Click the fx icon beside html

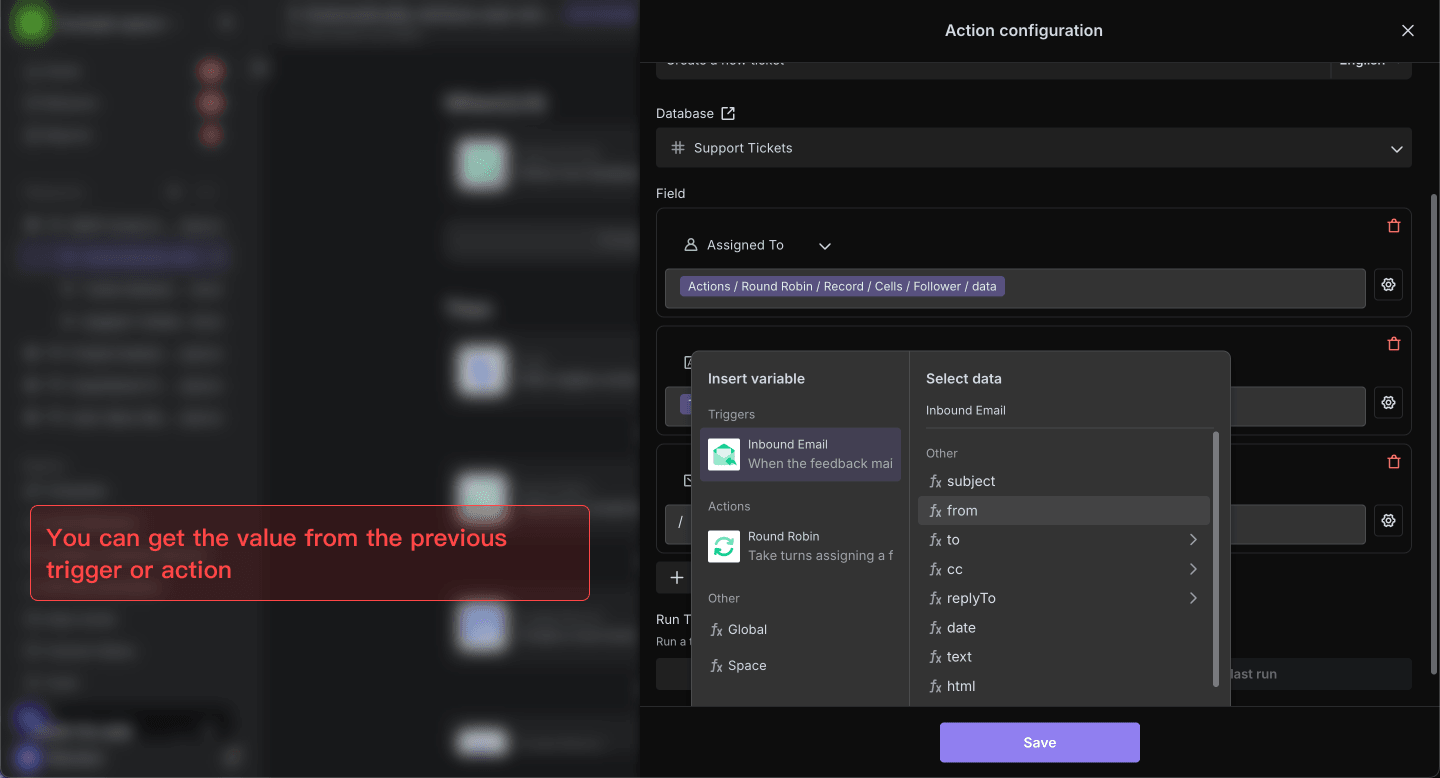pos(935,686)
